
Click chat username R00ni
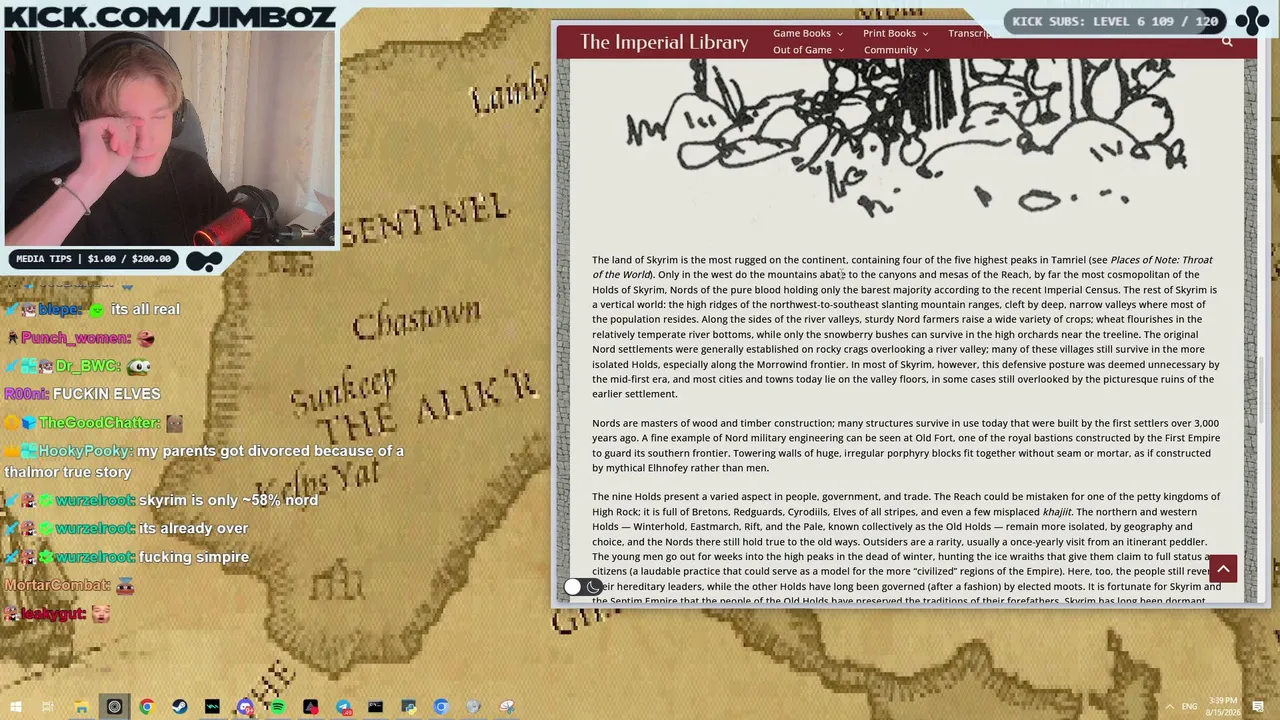pyautogui.click(x=24, y=394)
